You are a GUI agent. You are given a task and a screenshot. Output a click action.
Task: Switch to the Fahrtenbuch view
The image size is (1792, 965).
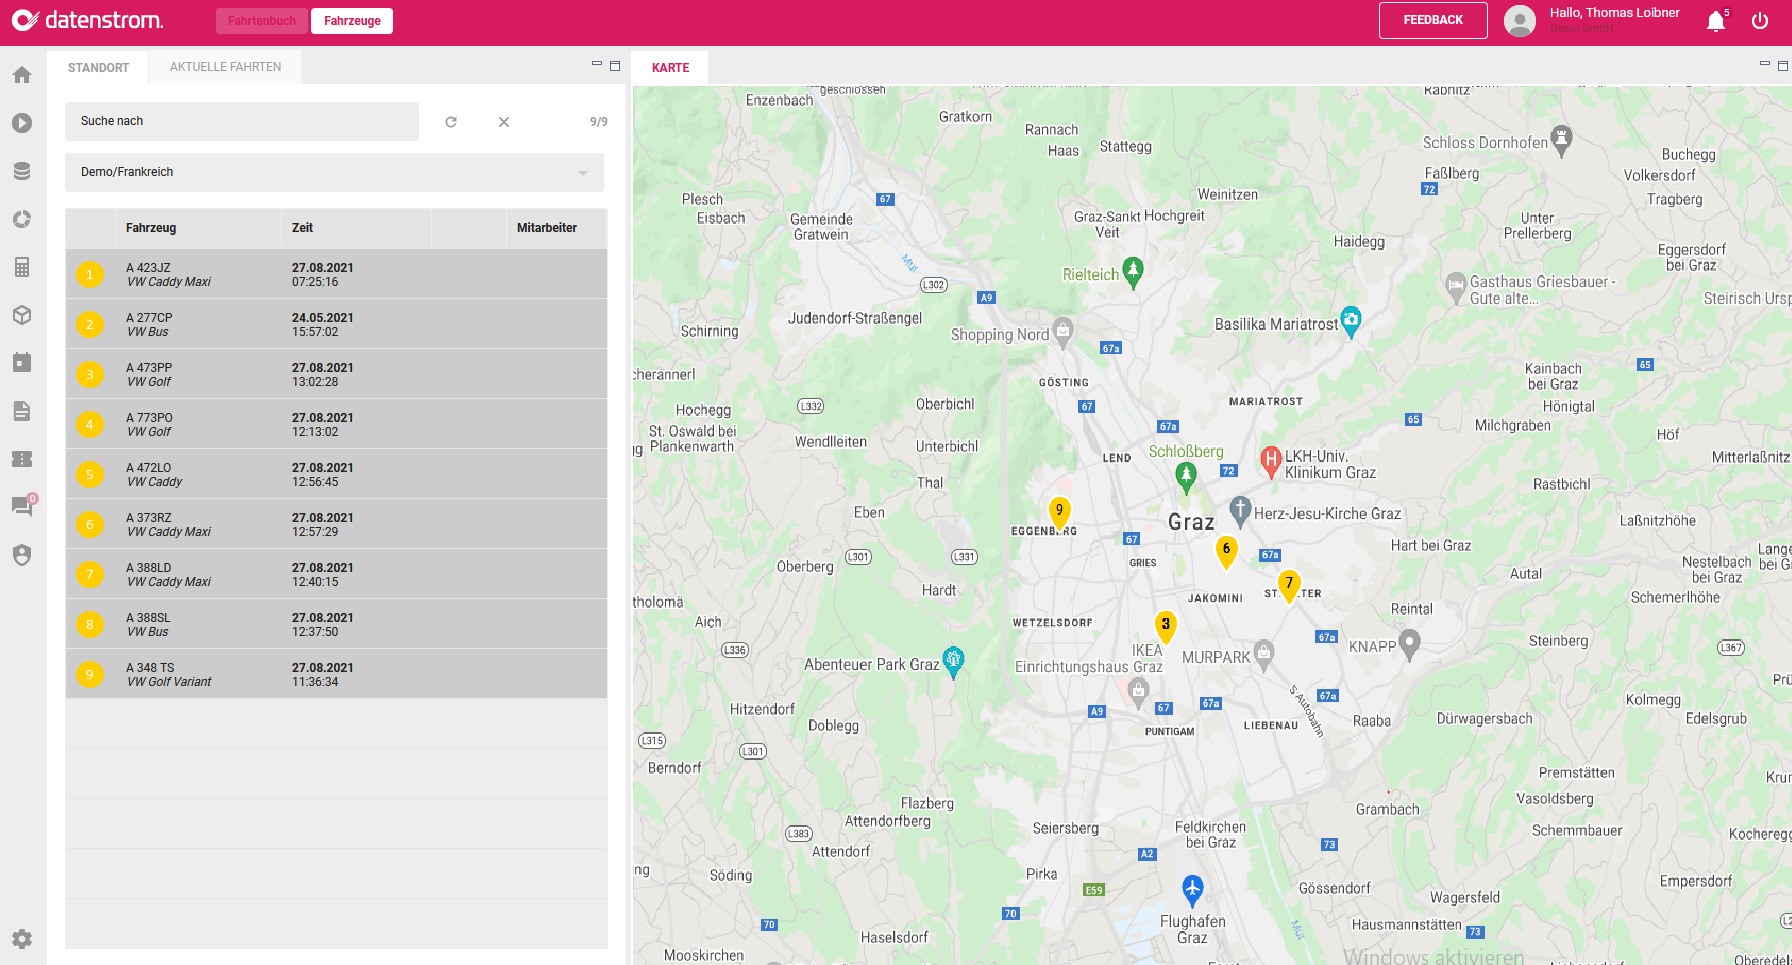pos(261,20)
